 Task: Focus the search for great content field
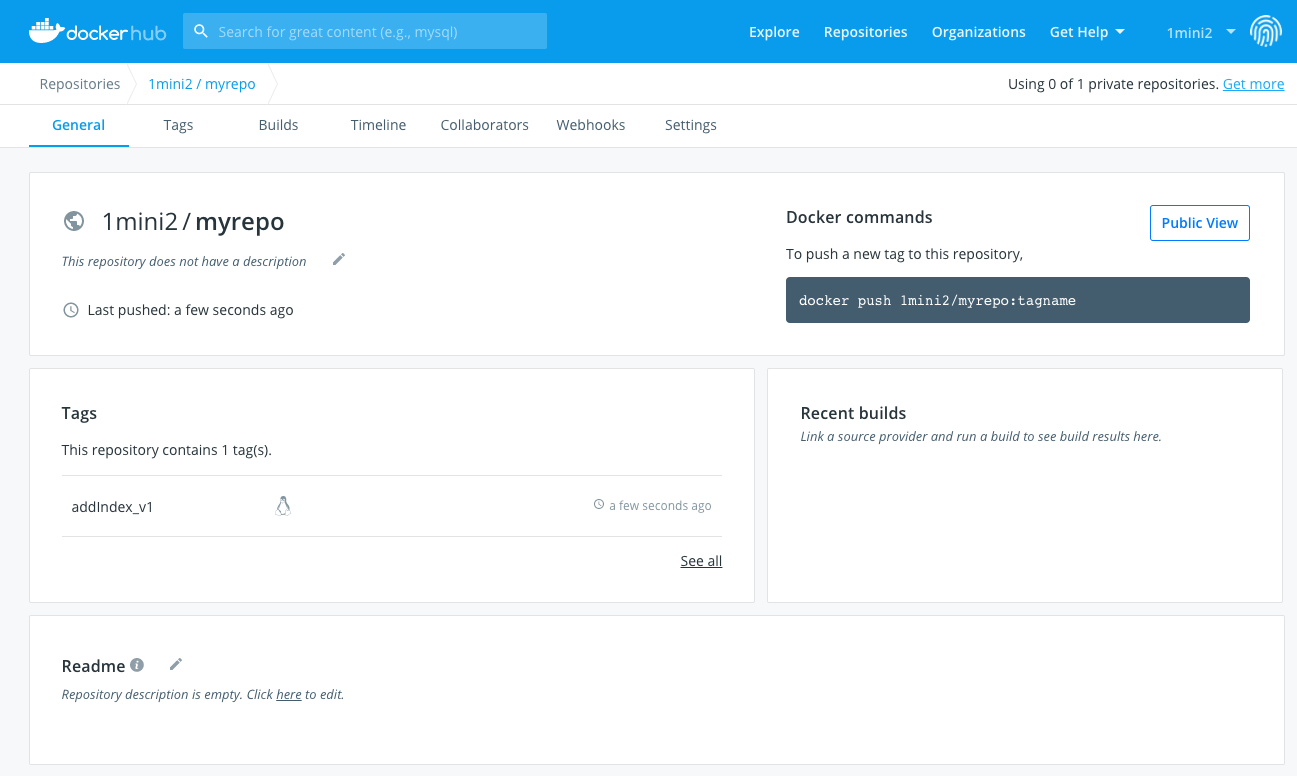point(365,31)
